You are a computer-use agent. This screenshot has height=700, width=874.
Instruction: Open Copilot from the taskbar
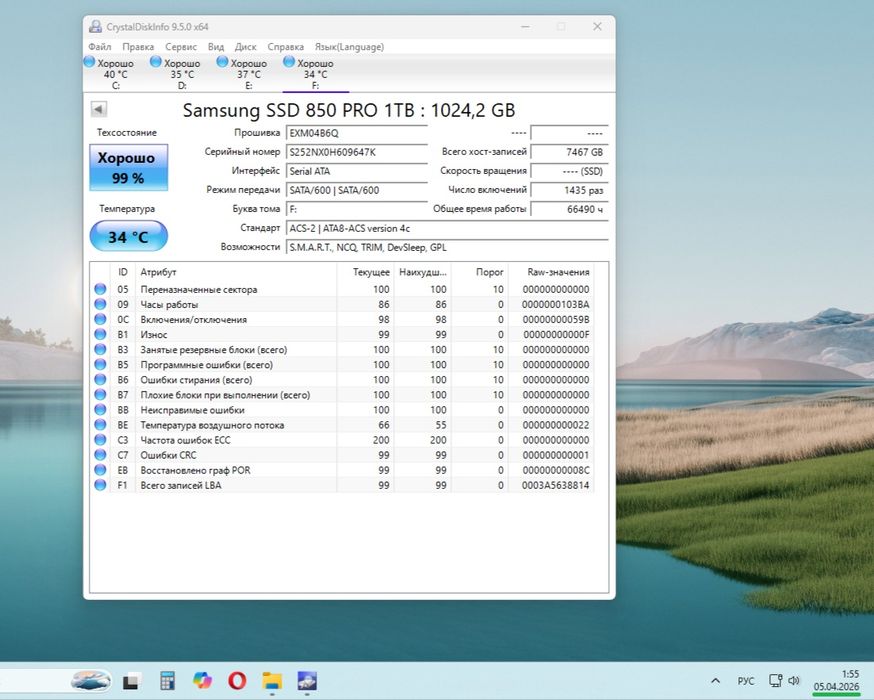coord(202,681)
